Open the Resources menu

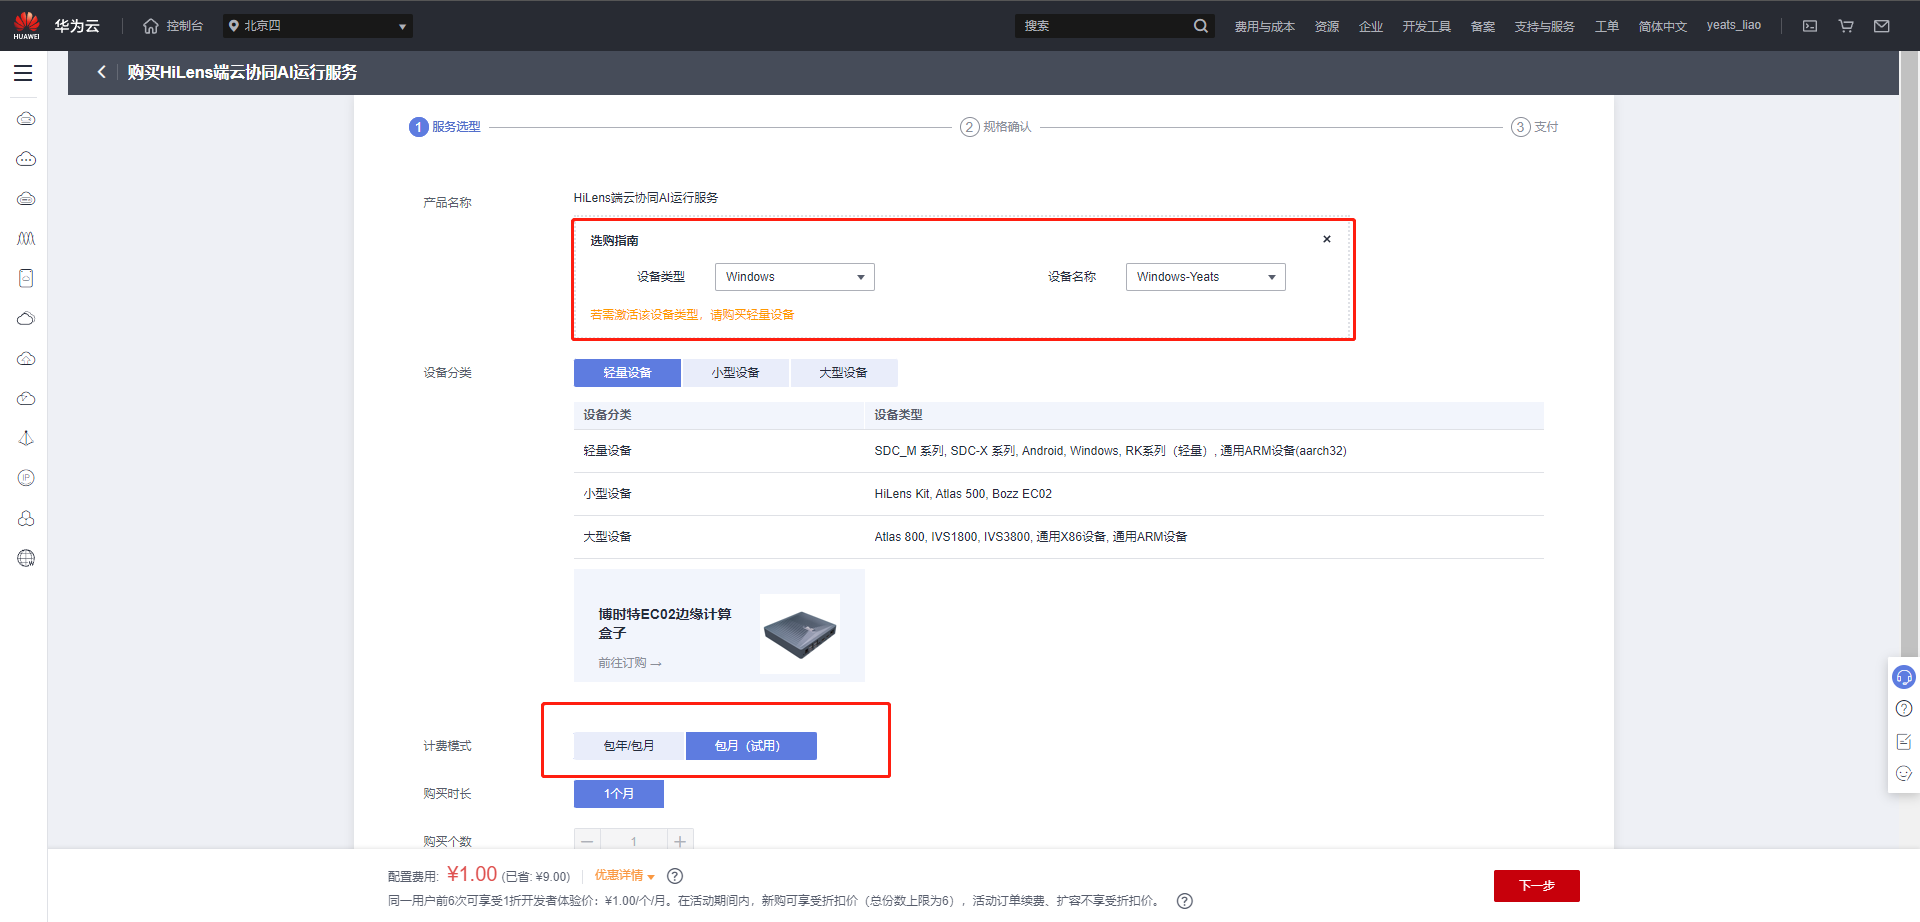pos(1327,26)
